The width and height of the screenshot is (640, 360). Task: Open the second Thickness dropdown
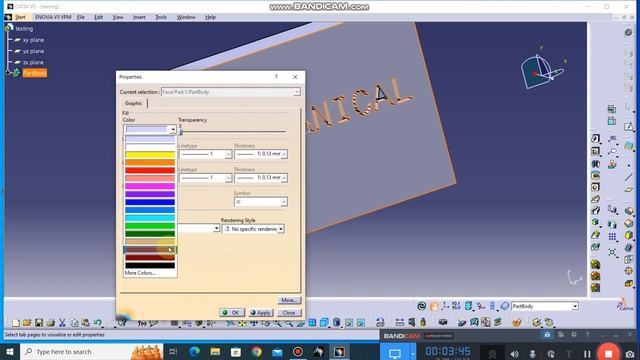point(284,178)
